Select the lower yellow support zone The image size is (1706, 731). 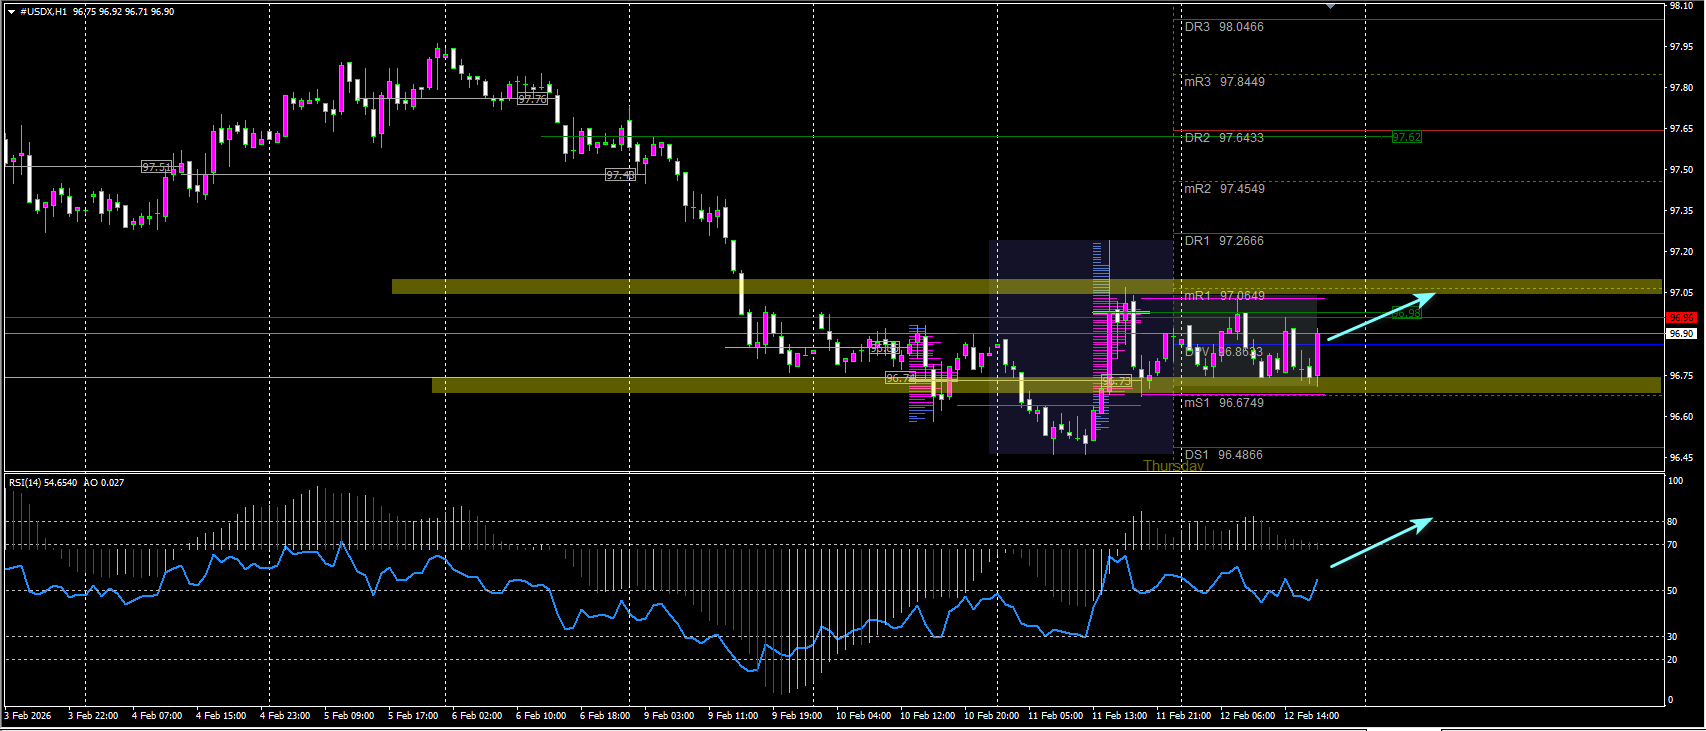(1047, 385)
